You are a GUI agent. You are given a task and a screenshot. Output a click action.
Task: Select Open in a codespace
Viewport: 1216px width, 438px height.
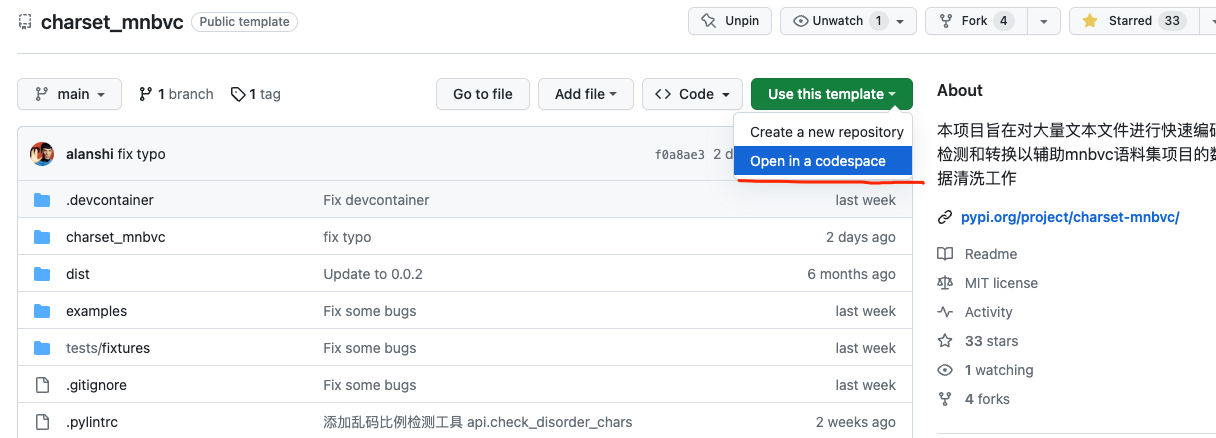(823, 161)
